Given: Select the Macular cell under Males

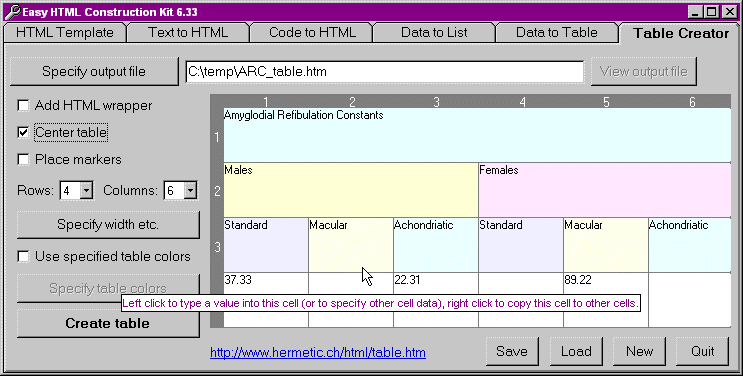Looking at the screenshot, I should point(351,245).
